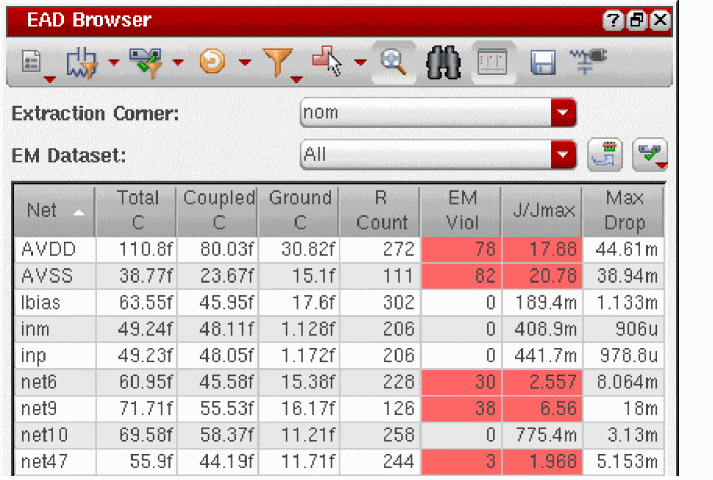Sort by Coupled C column header
Image resolution: width=713 pixels, height=480 pixels.
tap(217, 211)
